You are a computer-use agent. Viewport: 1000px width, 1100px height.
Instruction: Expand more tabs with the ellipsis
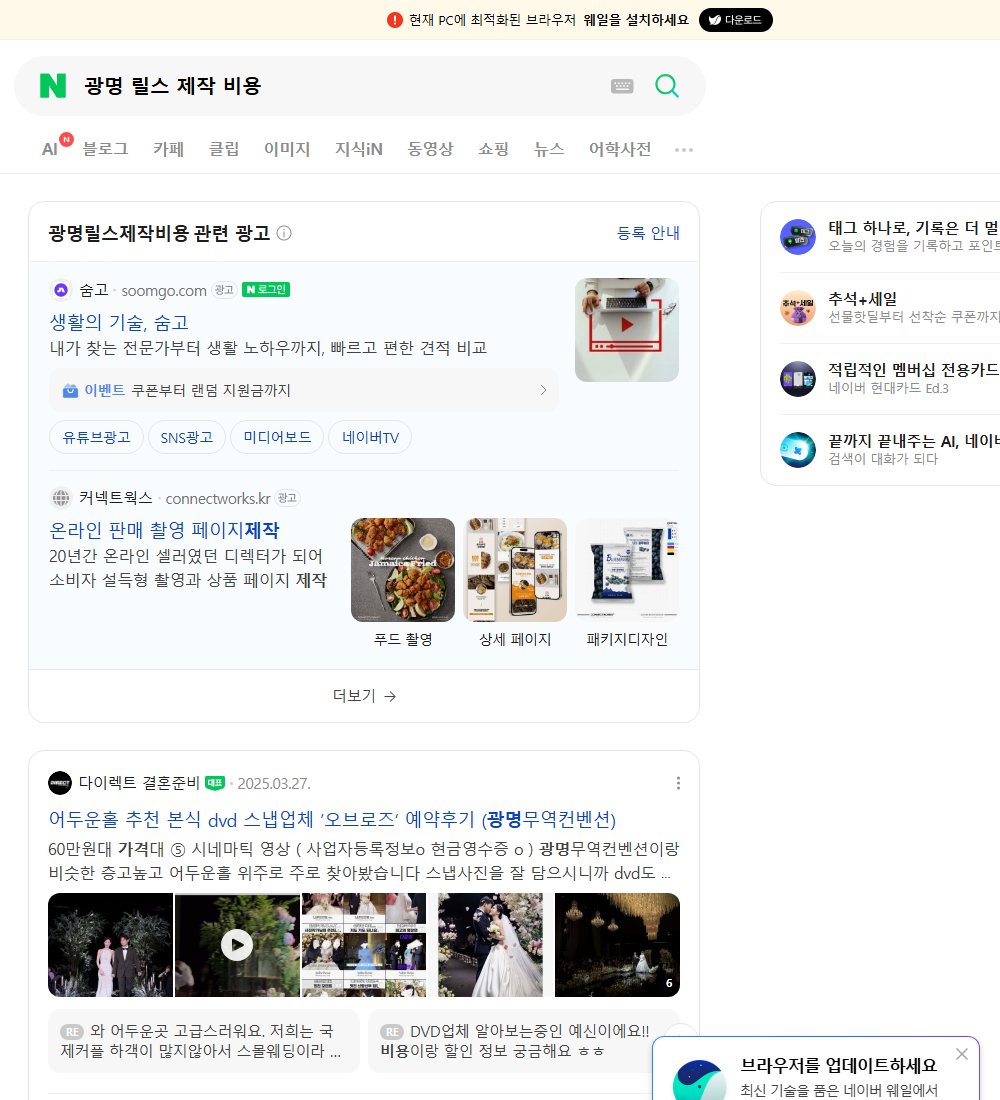(x=684, y=149)
